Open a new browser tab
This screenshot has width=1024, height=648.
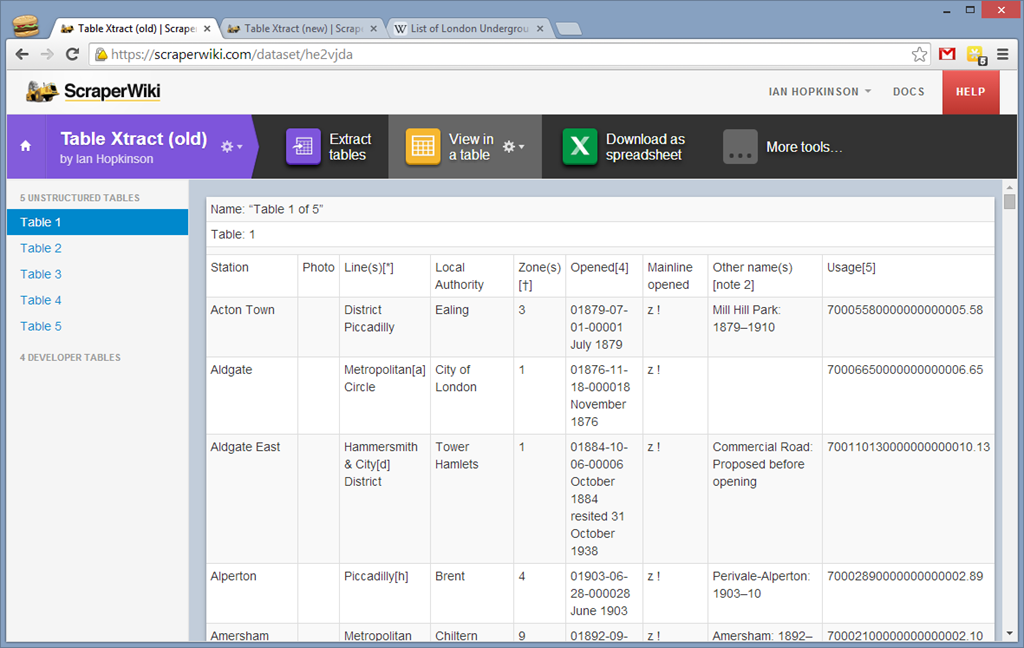pos(569,29)
